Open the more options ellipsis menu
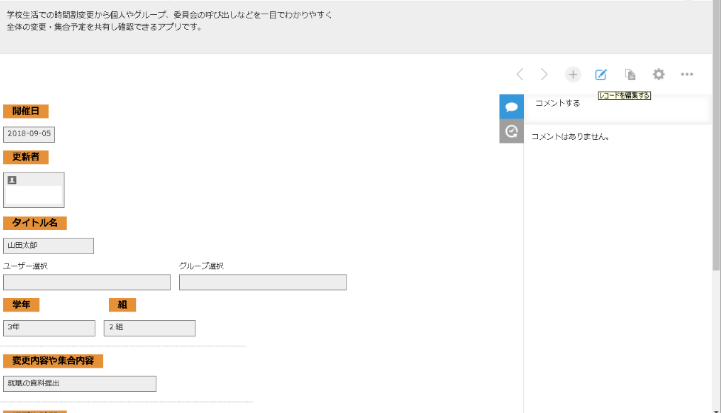Screen dimensions: 721x413 coord(687,74)
